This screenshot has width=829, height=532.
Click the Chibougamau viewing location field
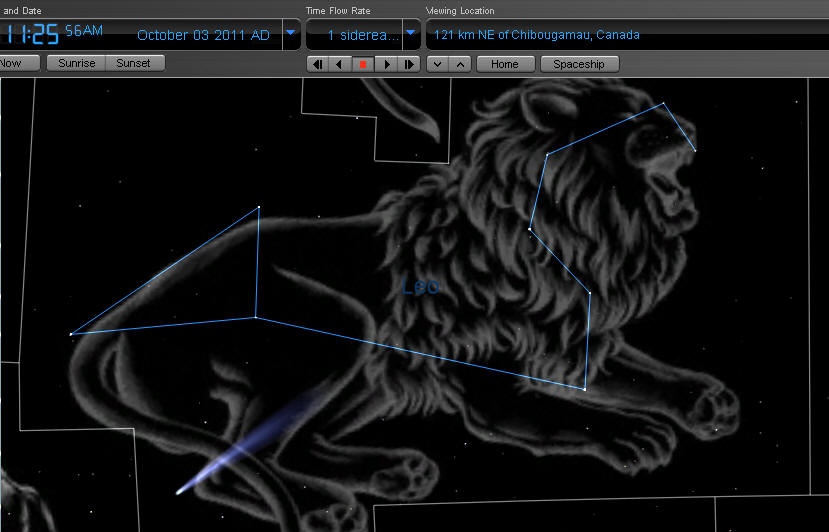(x=627, y=34)
